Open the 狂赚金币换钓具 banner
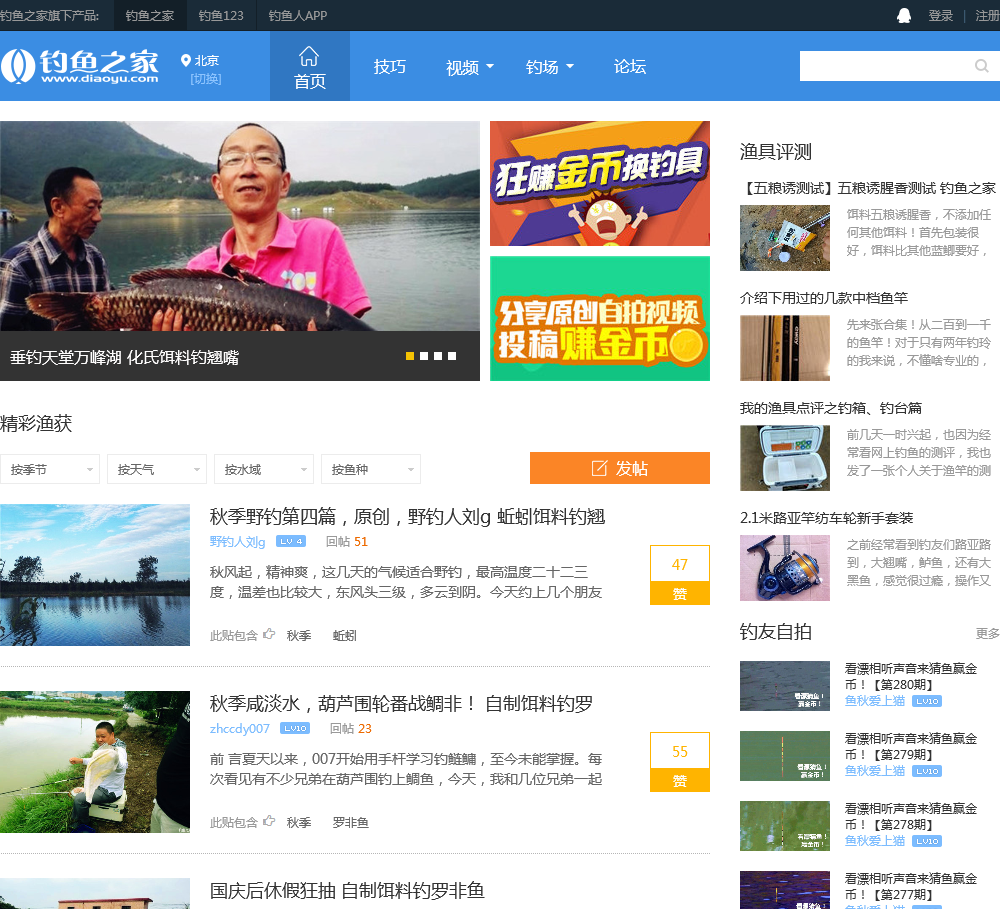1000x909 pixels. click(x=599, y=184)
